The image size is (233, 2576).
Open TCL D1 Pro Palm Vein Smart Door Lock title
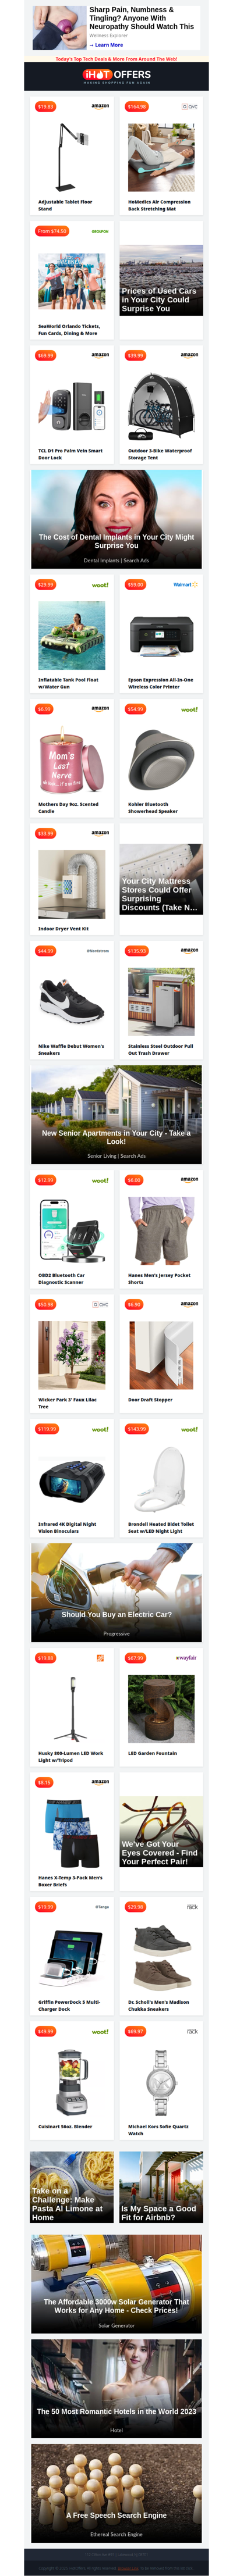pyautogui.click(x=70, y=454)
